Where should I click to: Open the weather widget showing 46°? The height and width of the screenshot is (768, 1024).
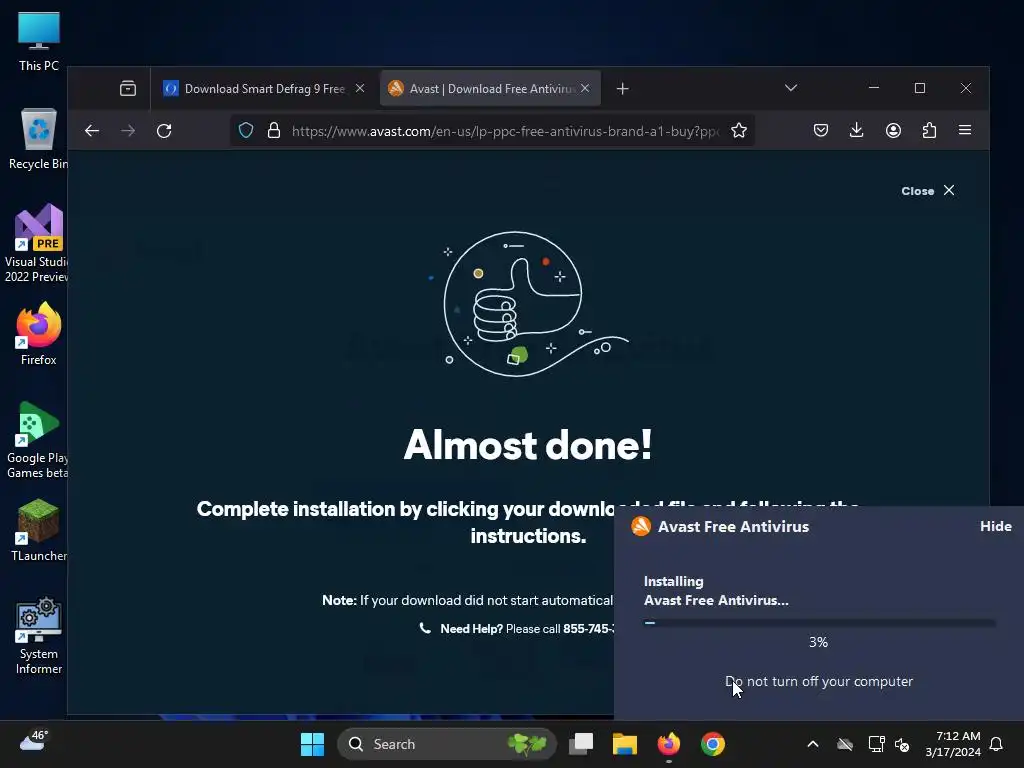34,741
